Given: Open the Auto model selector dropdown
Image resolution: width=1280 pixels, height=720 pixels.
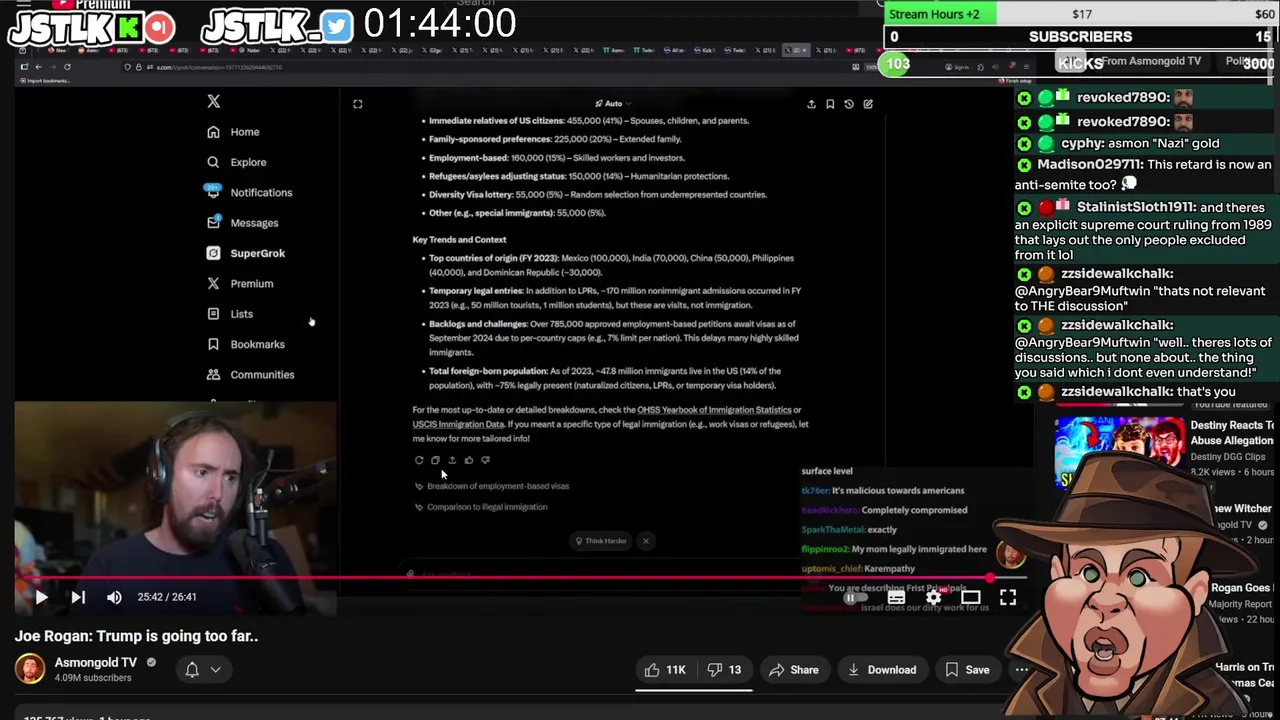Looking at the screenshot, I should click(613, 103).
